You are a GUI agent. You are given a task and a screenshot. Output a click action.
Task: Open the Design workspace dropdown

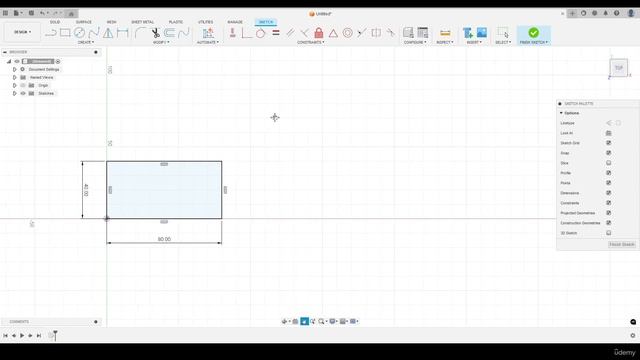pyautogui.click(x=22, y=32)
